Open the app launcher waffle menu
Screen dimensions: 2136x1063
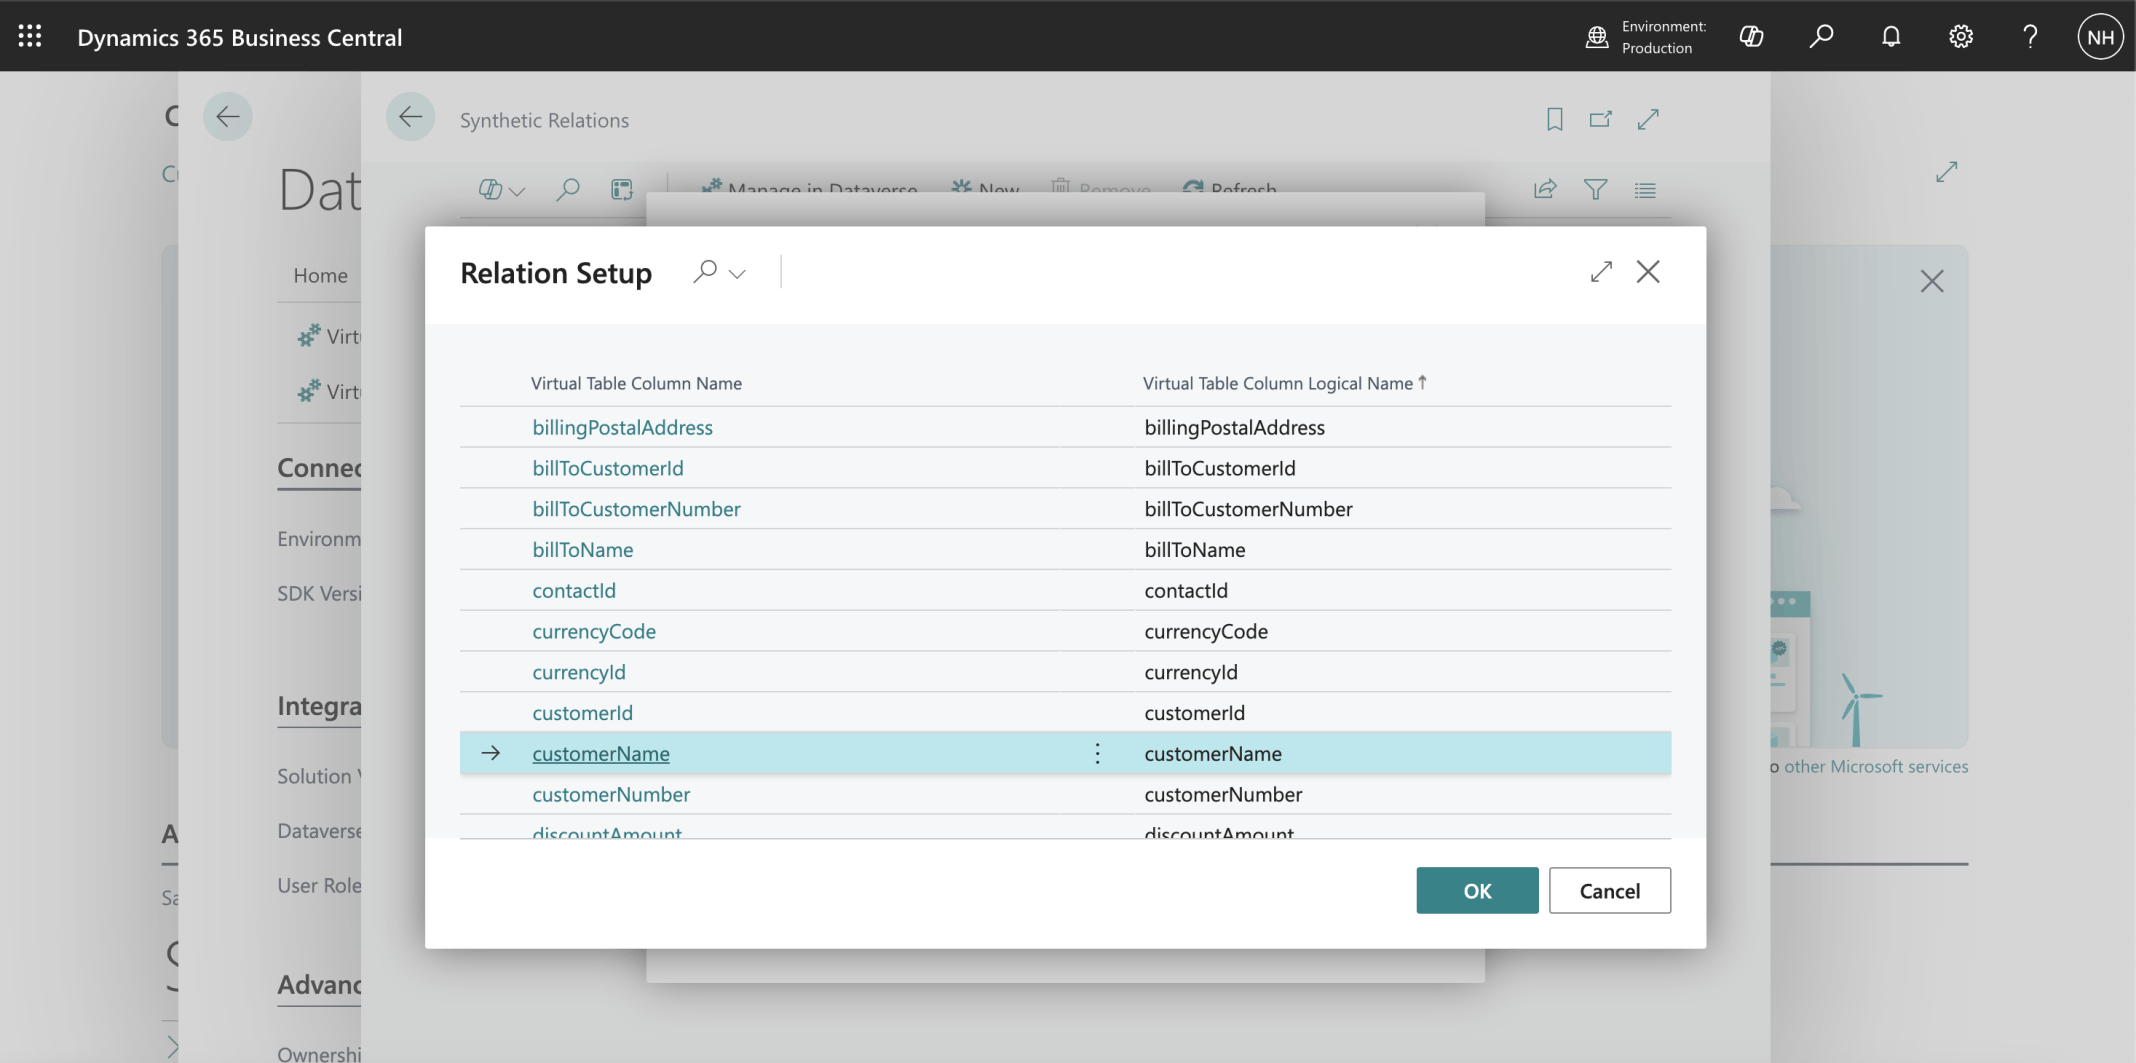coord(30,37)
